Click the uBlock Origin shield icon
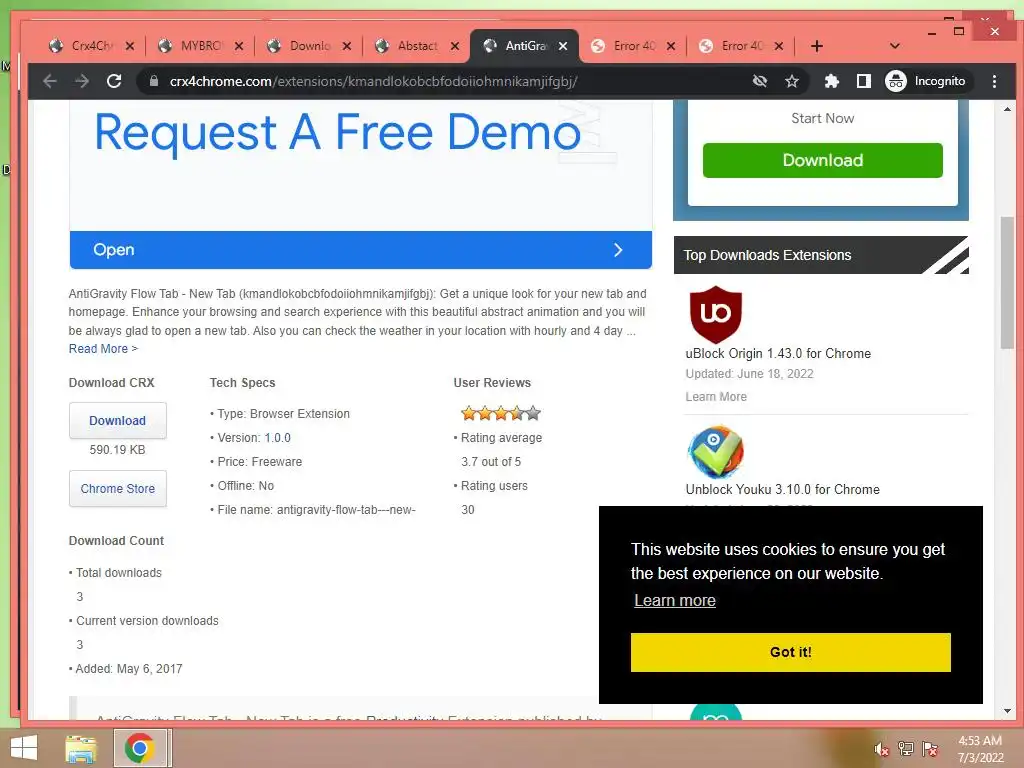The height and width of the screenshot is (768, 1024). (716, 314)
